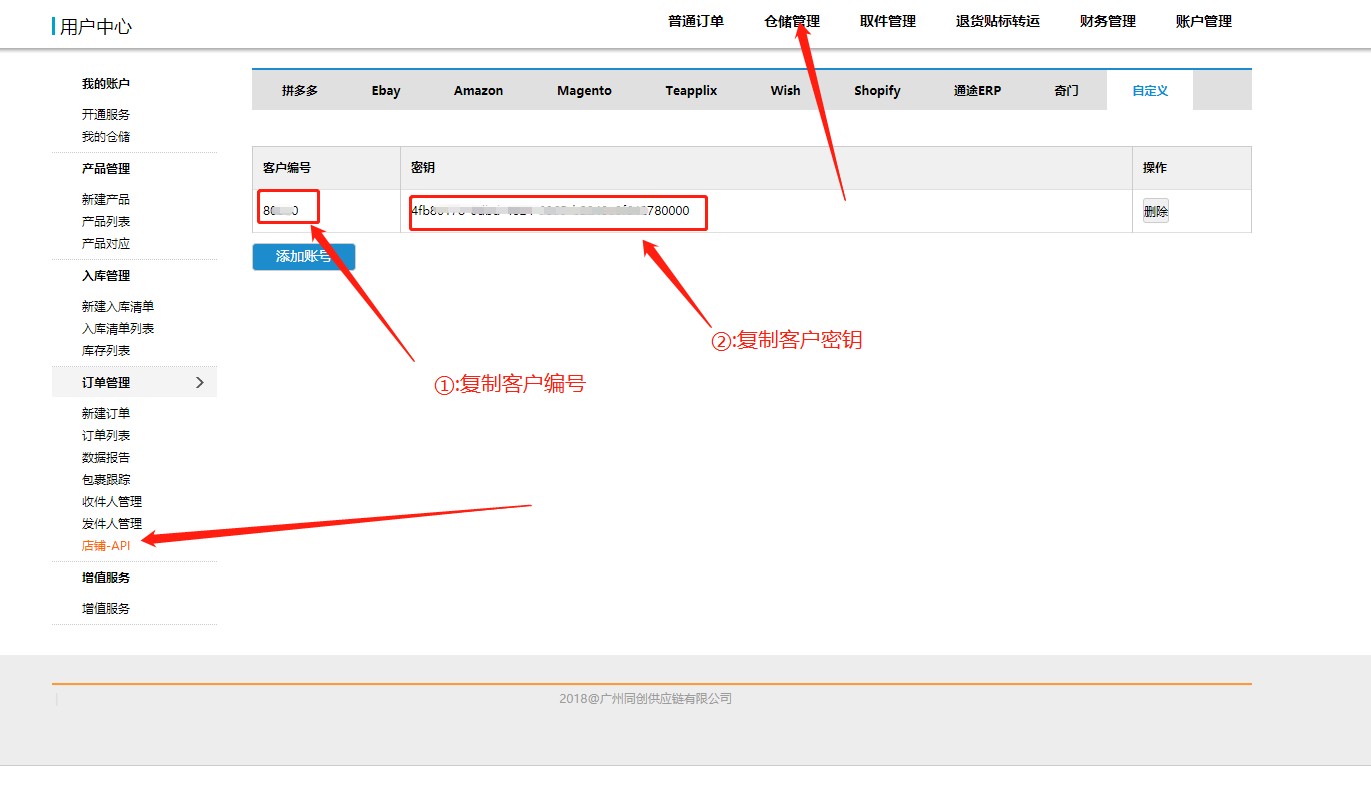Image resolution: width=1371 pixels, height=785 pixels.
Task: Go to 库存列表 in the sidebar
Action: [x=106, y=350]
